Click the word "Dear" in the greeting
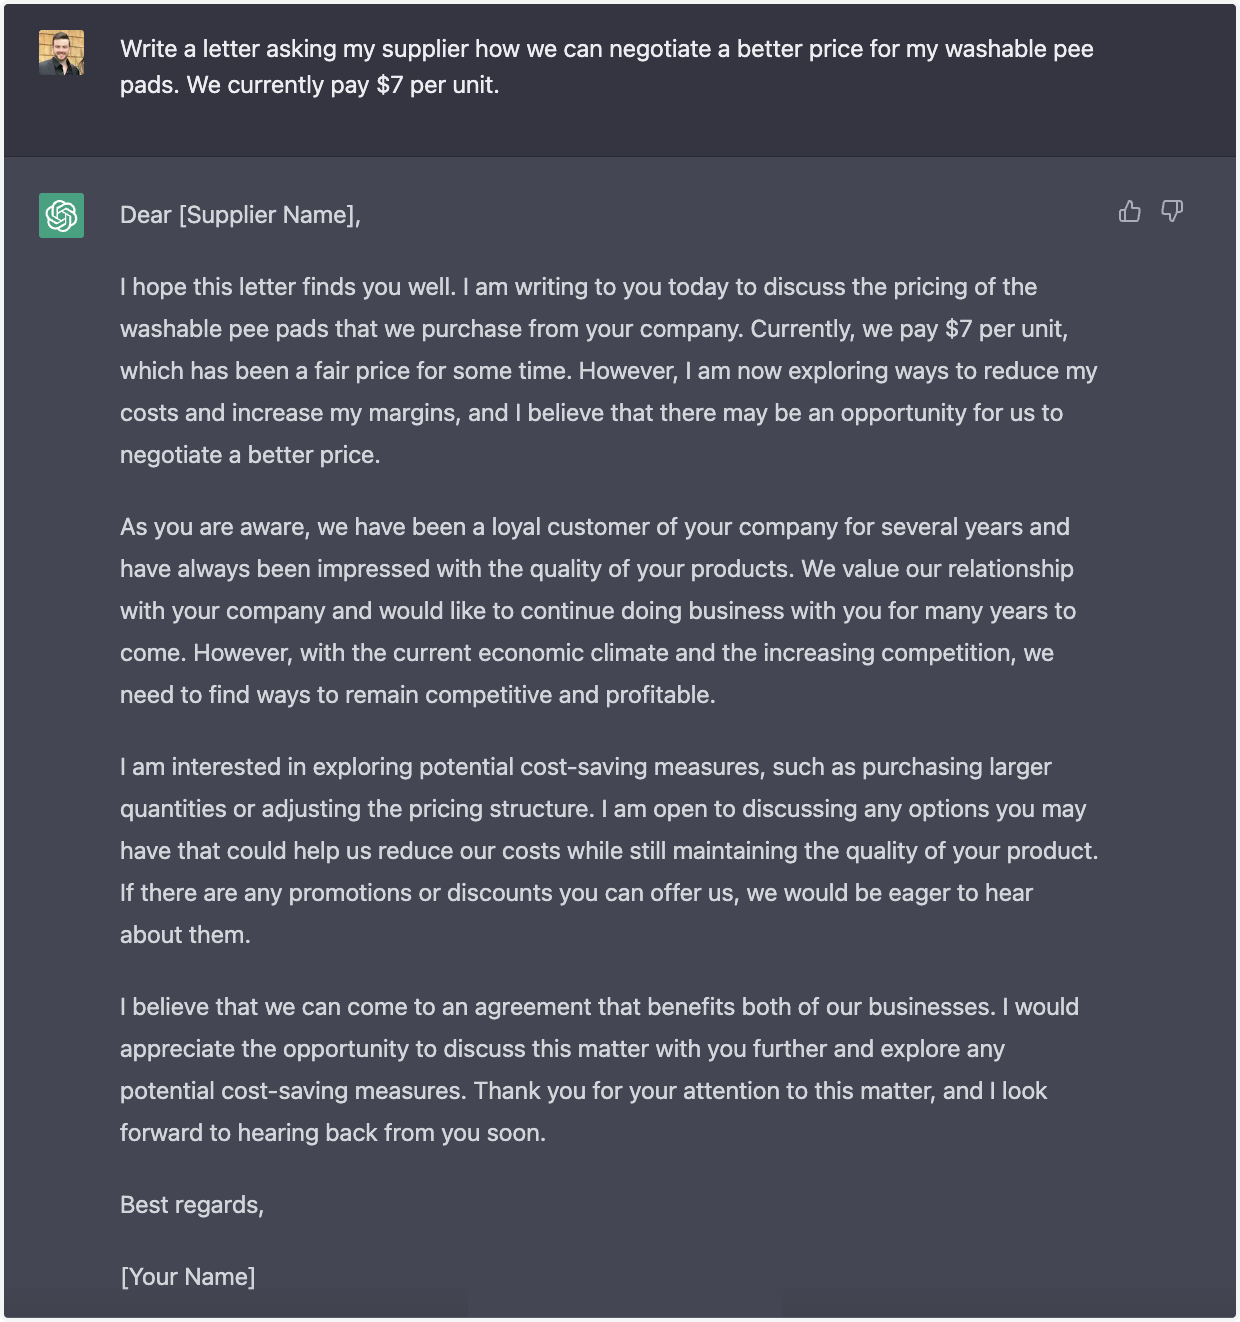Viewport: 1240px width, 1322px height. pyautogui.click(x=146, y=215)
